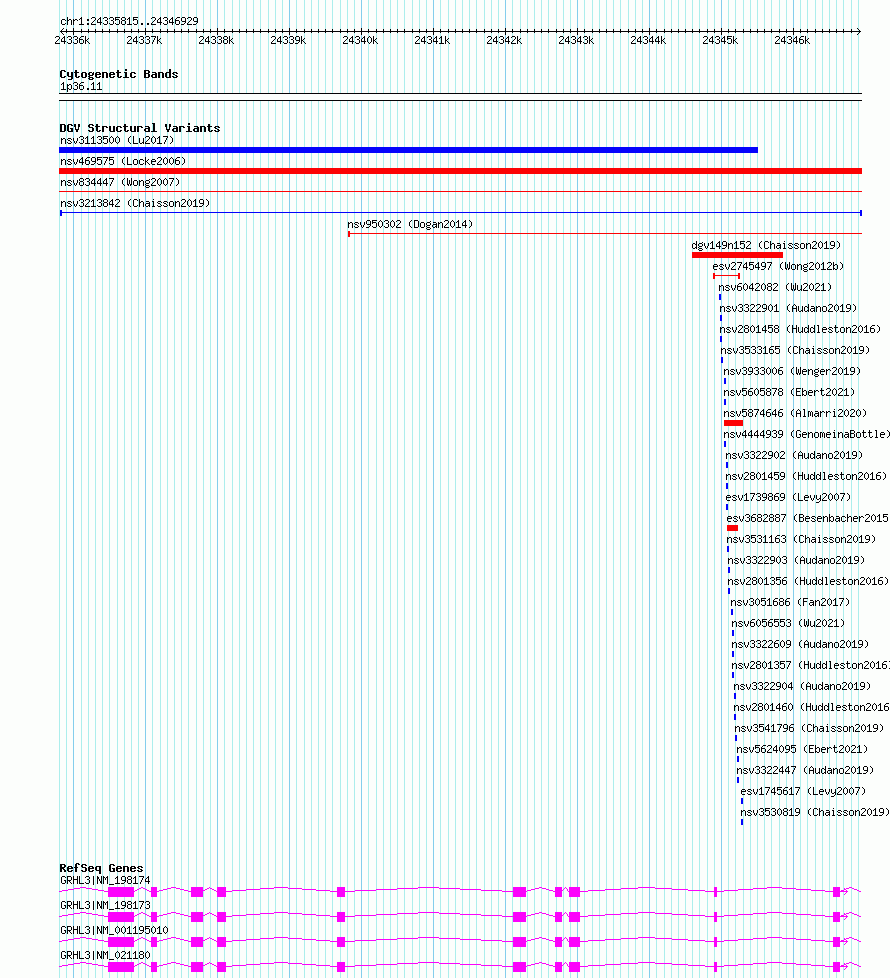Click nsv3933006 (Wenger2019) label

pyautogui.click(x=791, y=371)
